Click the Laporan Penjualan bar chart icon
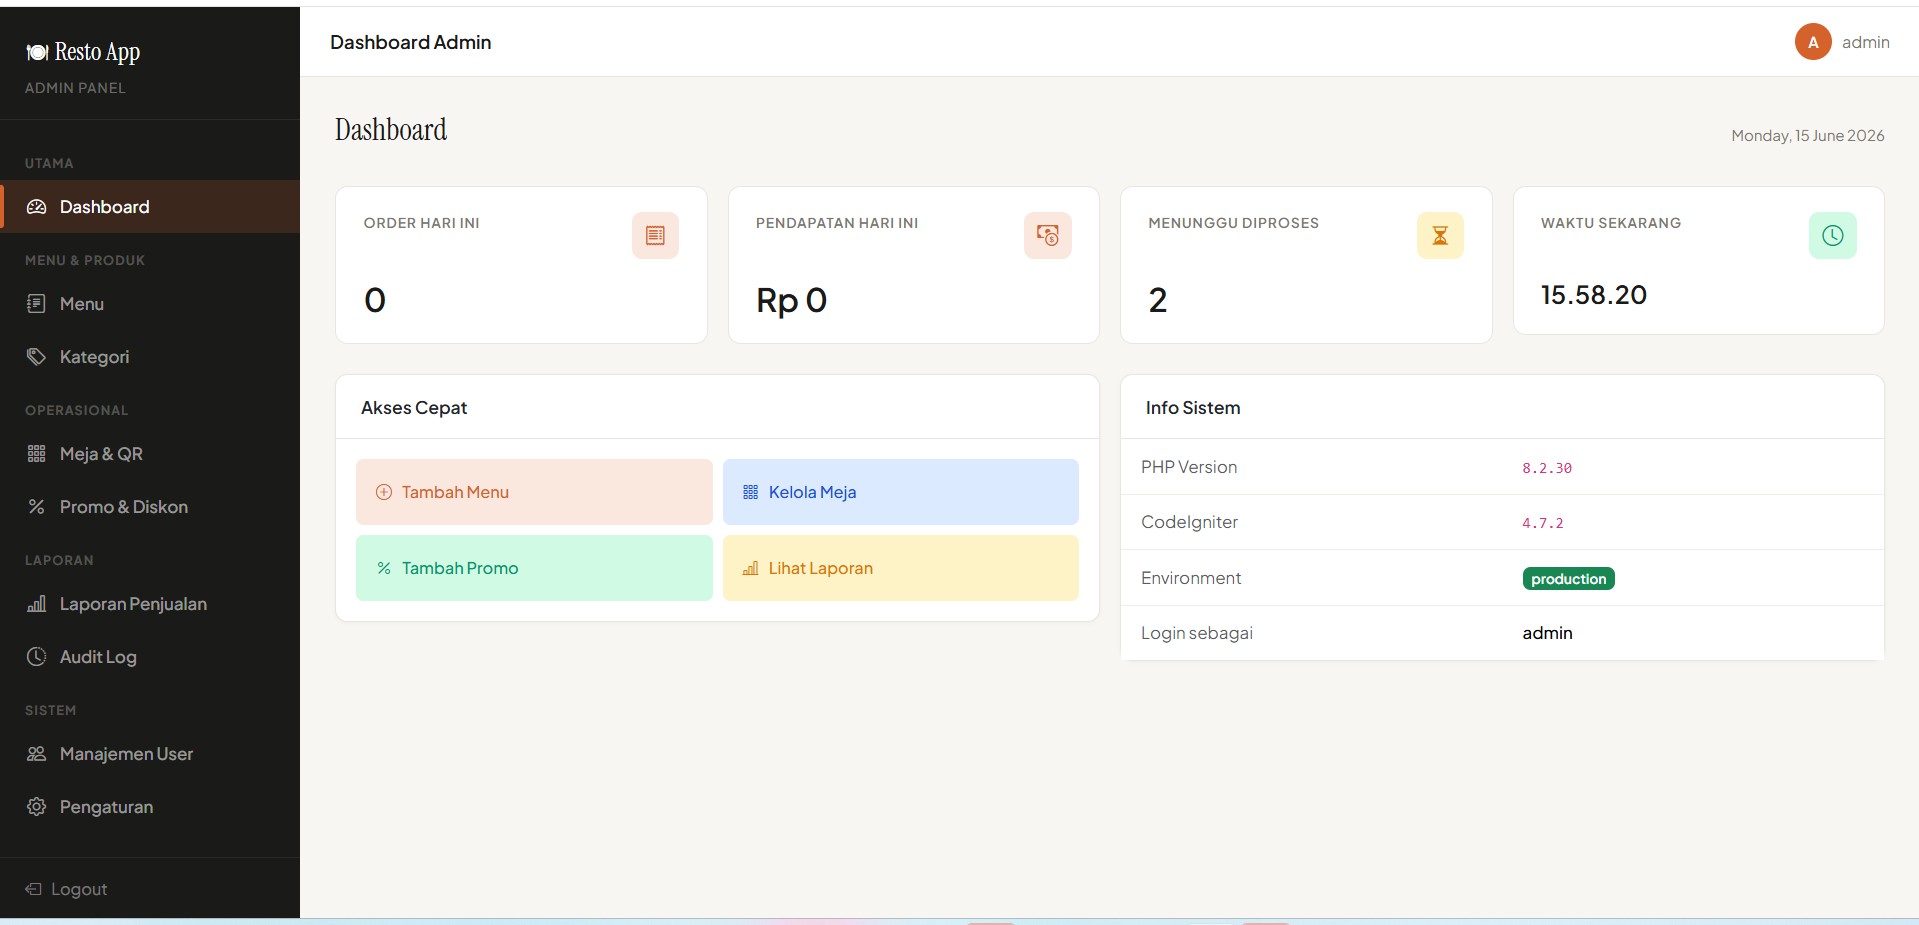 point(36,604)
